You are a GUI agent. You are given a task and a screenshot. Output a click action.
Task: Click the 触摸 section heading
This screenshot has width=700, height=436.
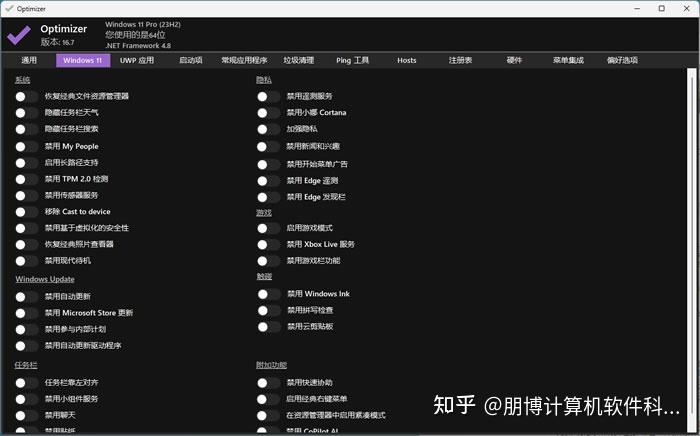[x=264, y=277]
